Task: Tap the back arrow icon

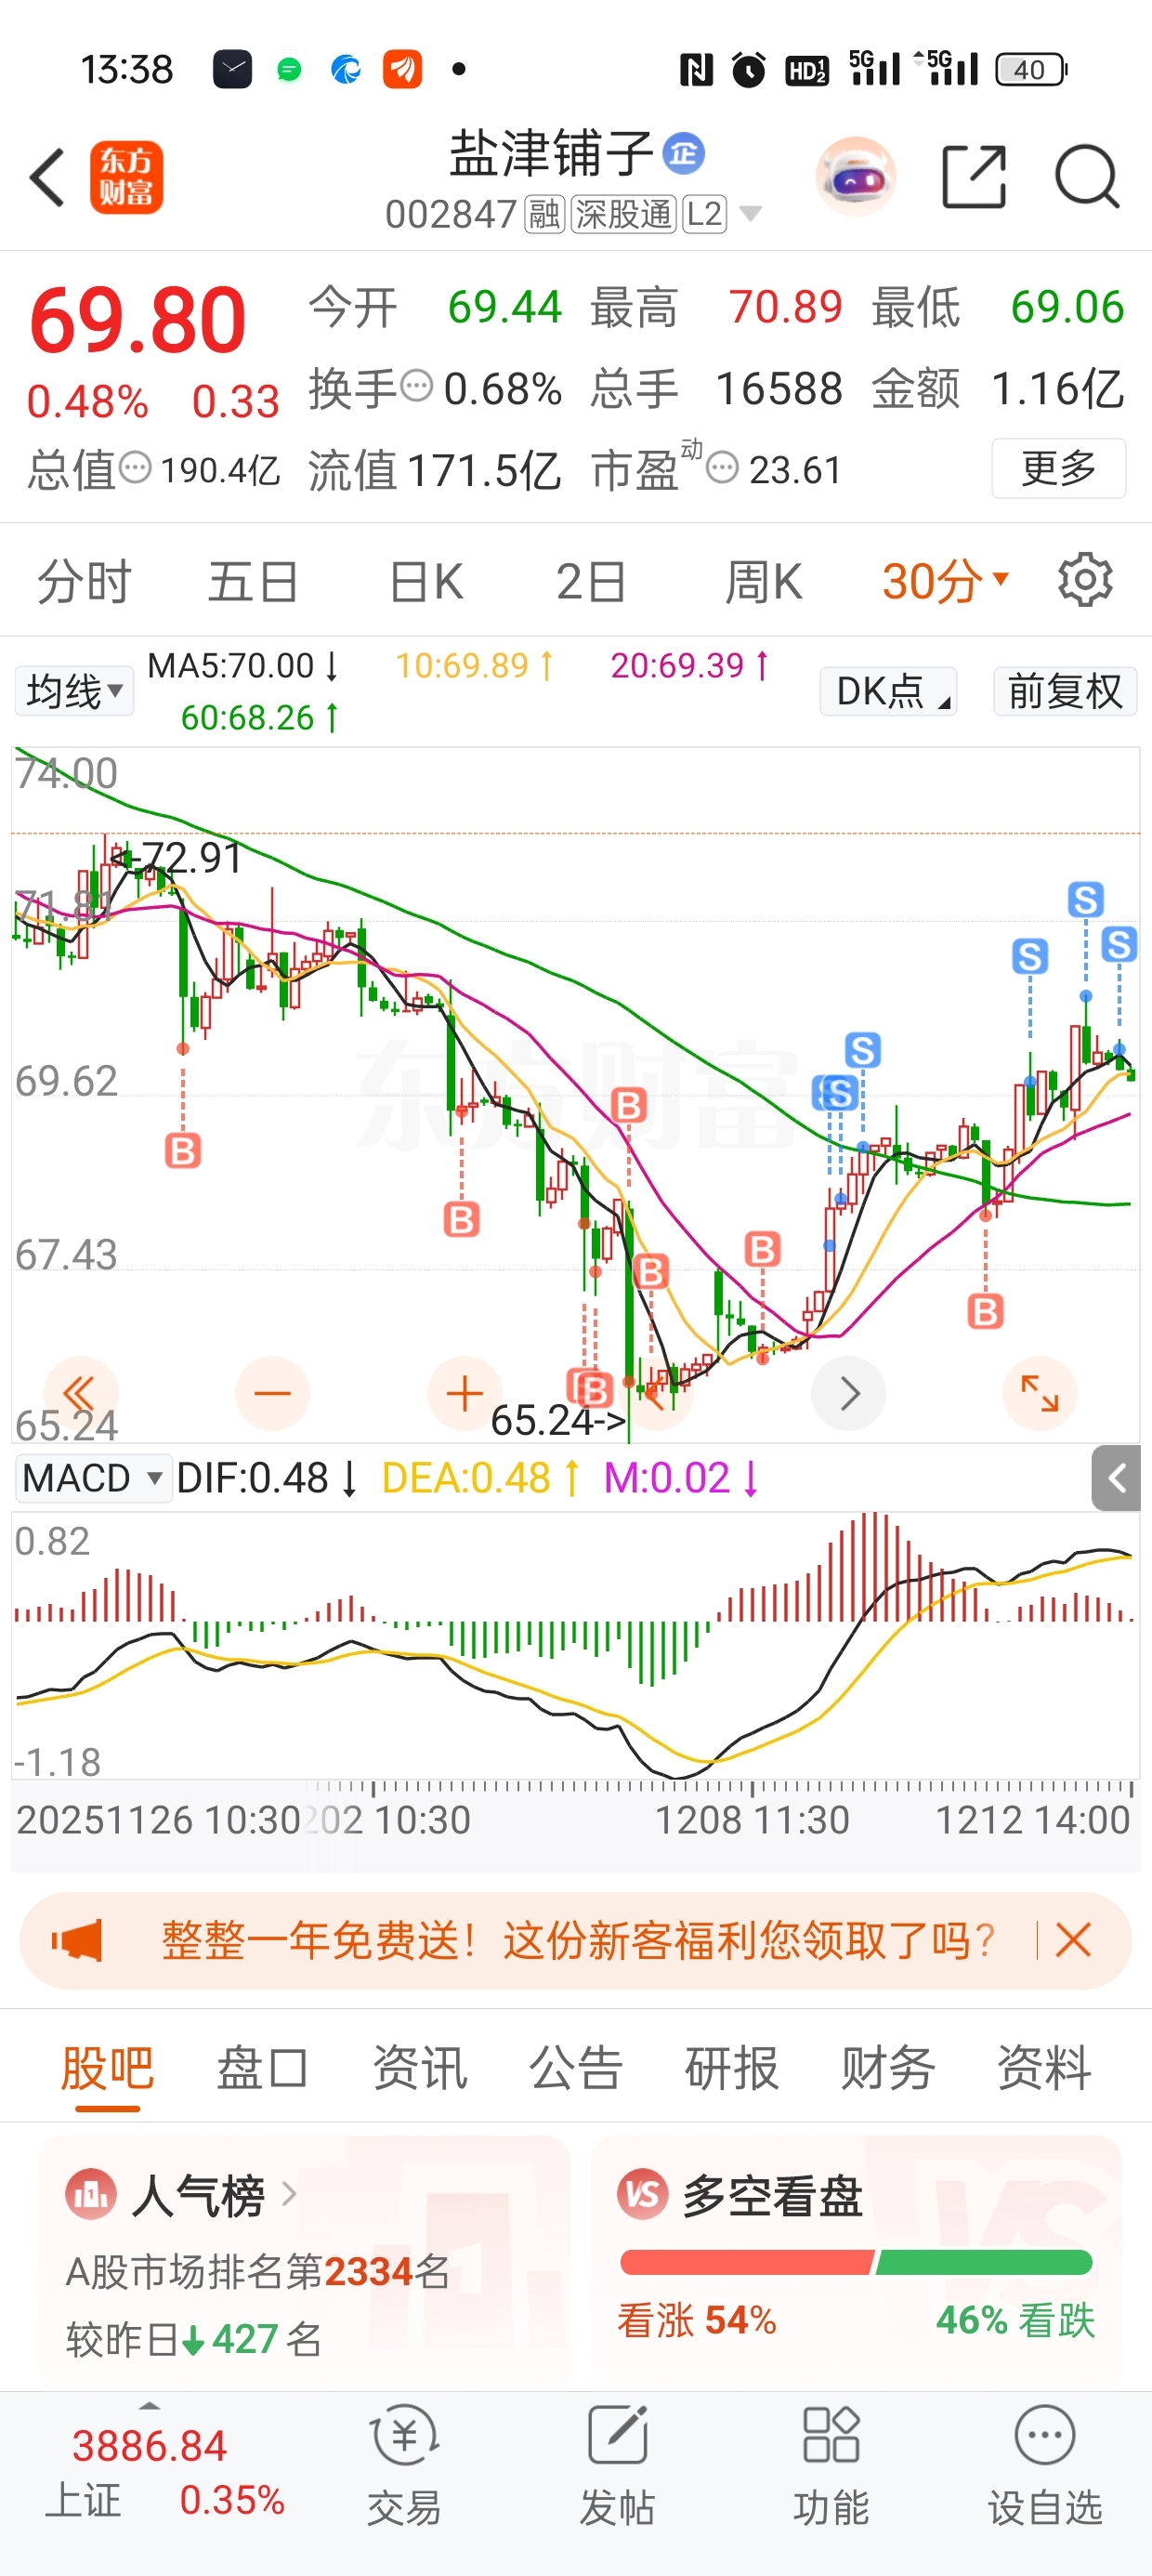Action: tap(47, 177)
